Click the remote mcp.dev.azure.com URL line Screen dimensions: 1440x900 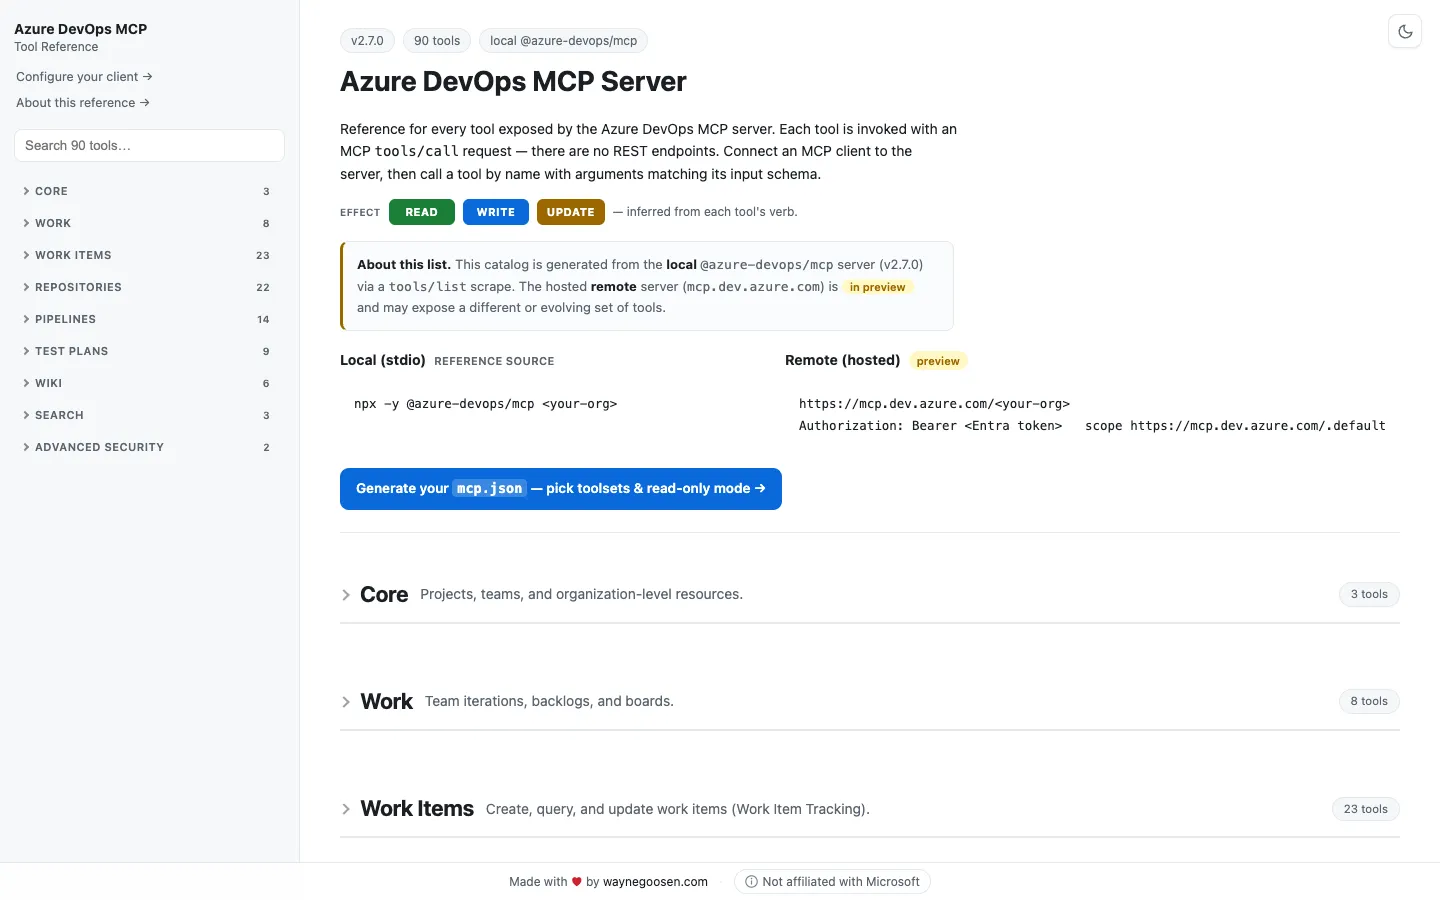pos(934,404)
